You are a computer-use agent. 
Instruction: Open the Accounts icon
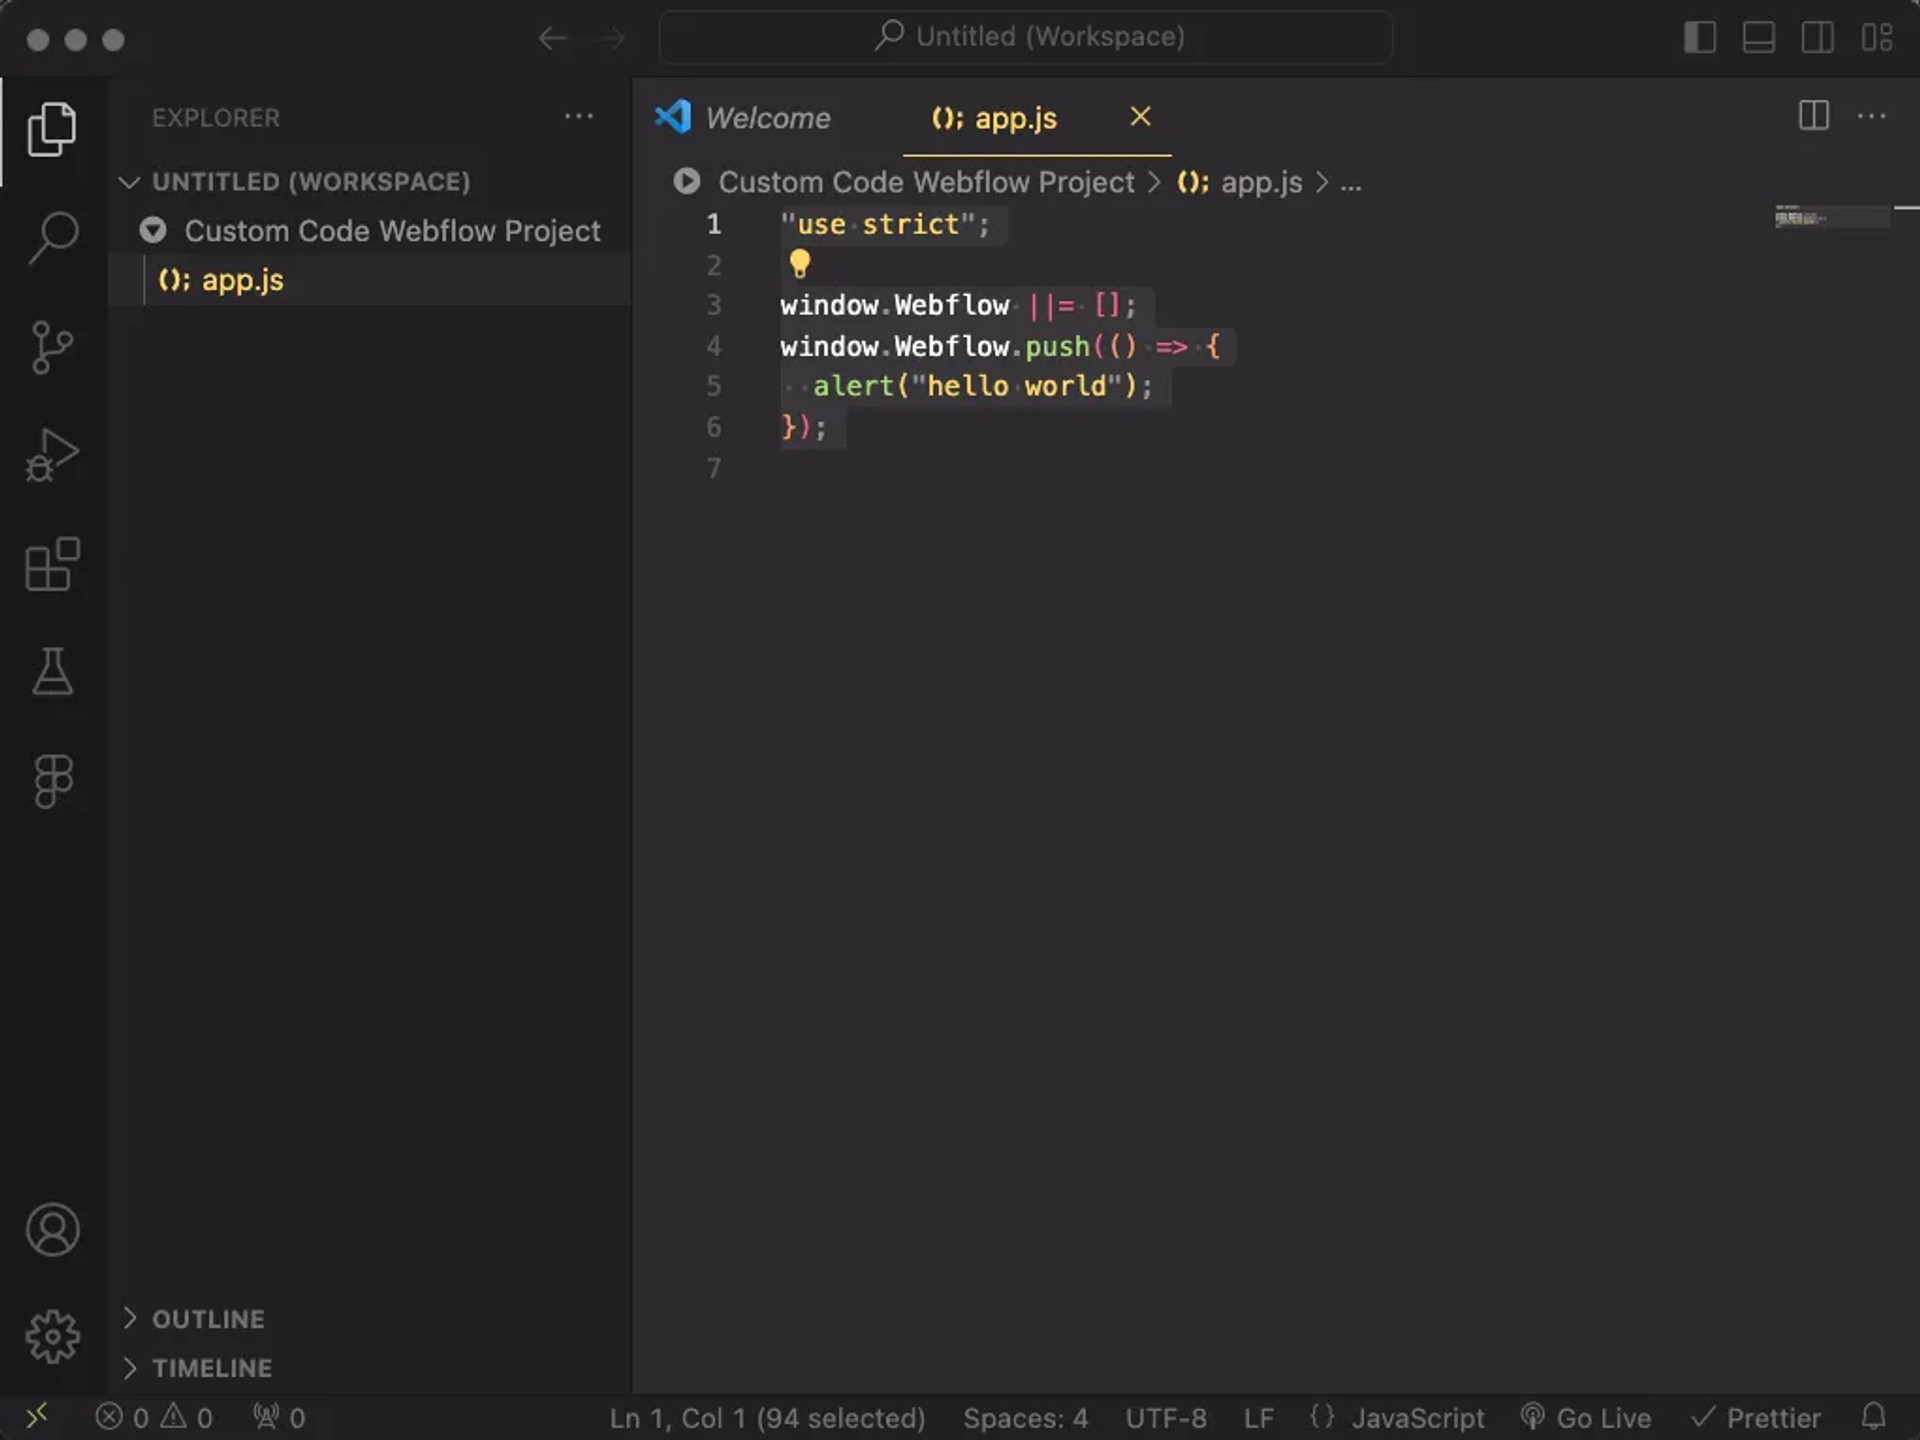tap(52, 1230)
